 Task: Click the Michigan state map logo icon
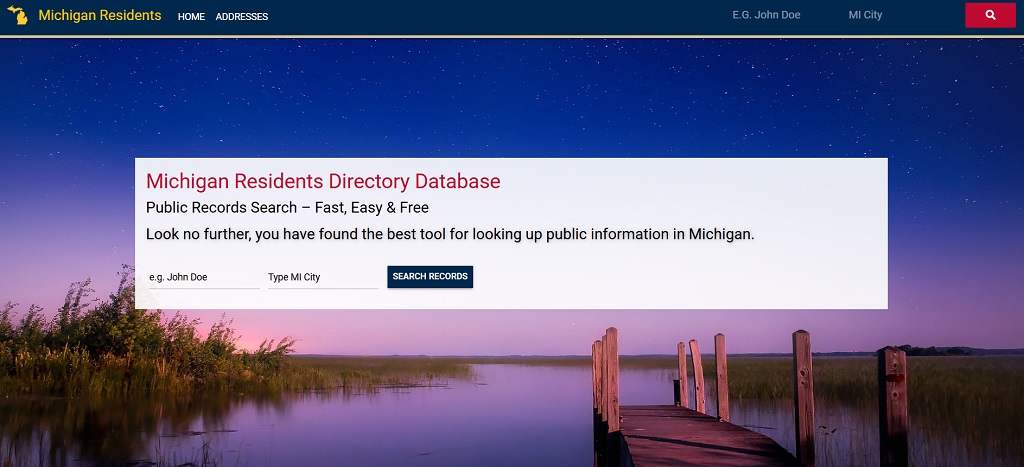click(x=17, y=16)
